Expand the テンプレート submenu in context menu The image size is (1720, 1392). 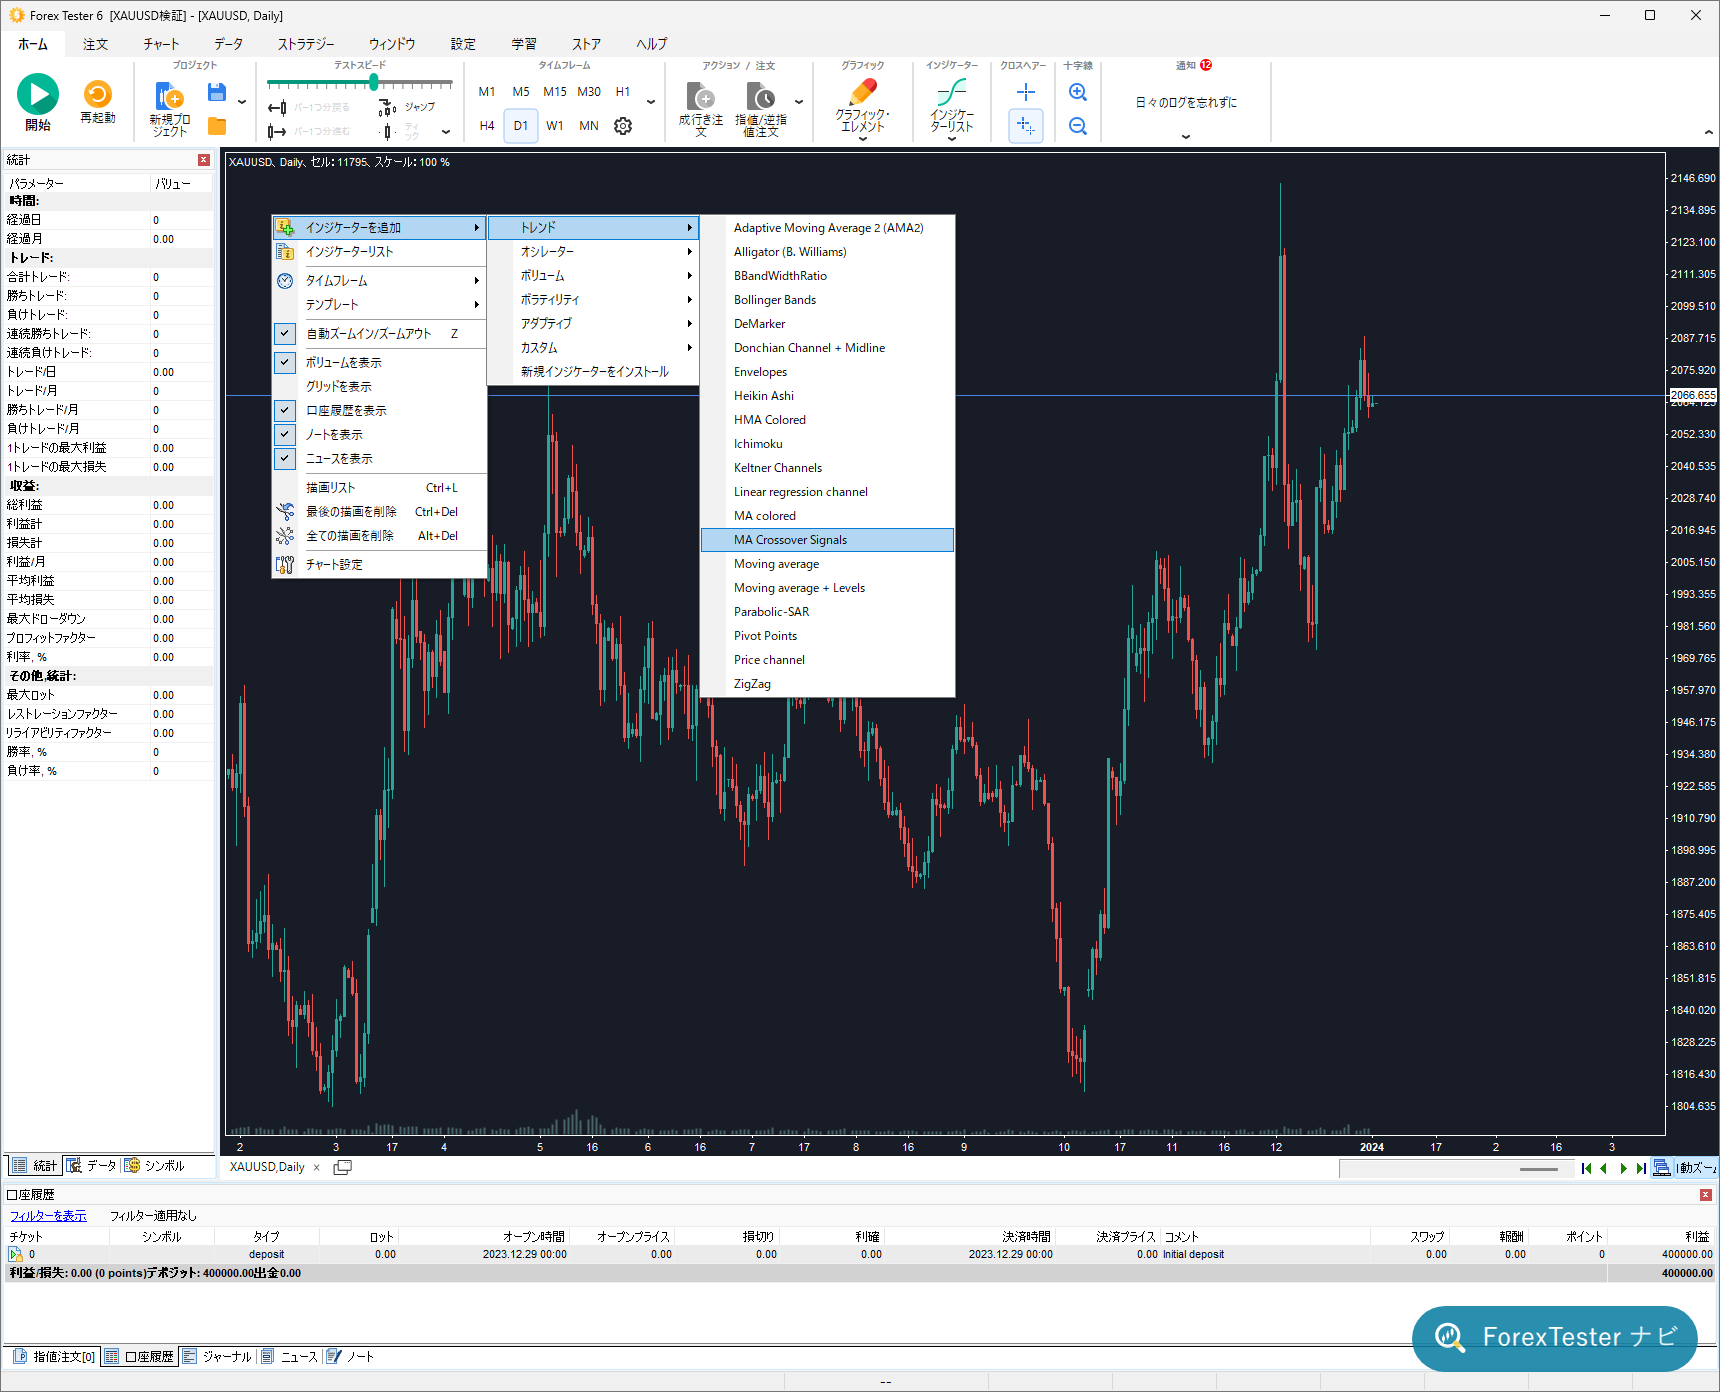(379, 305)
